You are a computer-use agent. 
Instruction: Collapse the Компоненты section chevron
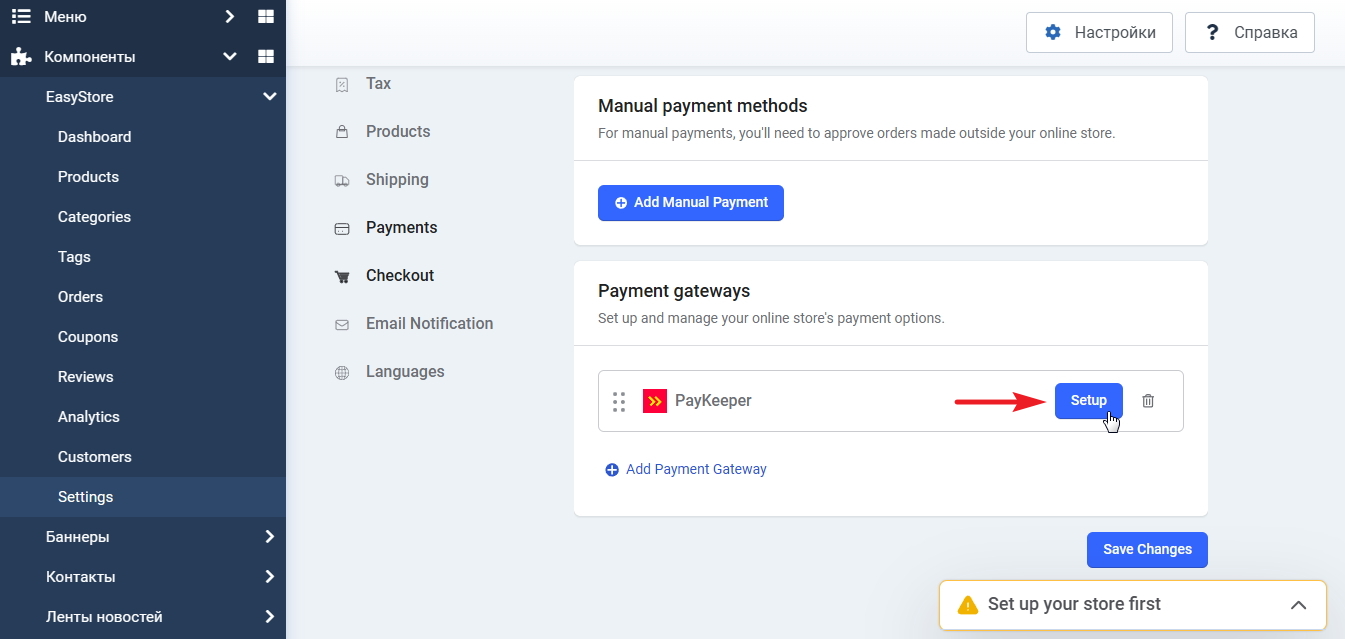pos(230,57)
